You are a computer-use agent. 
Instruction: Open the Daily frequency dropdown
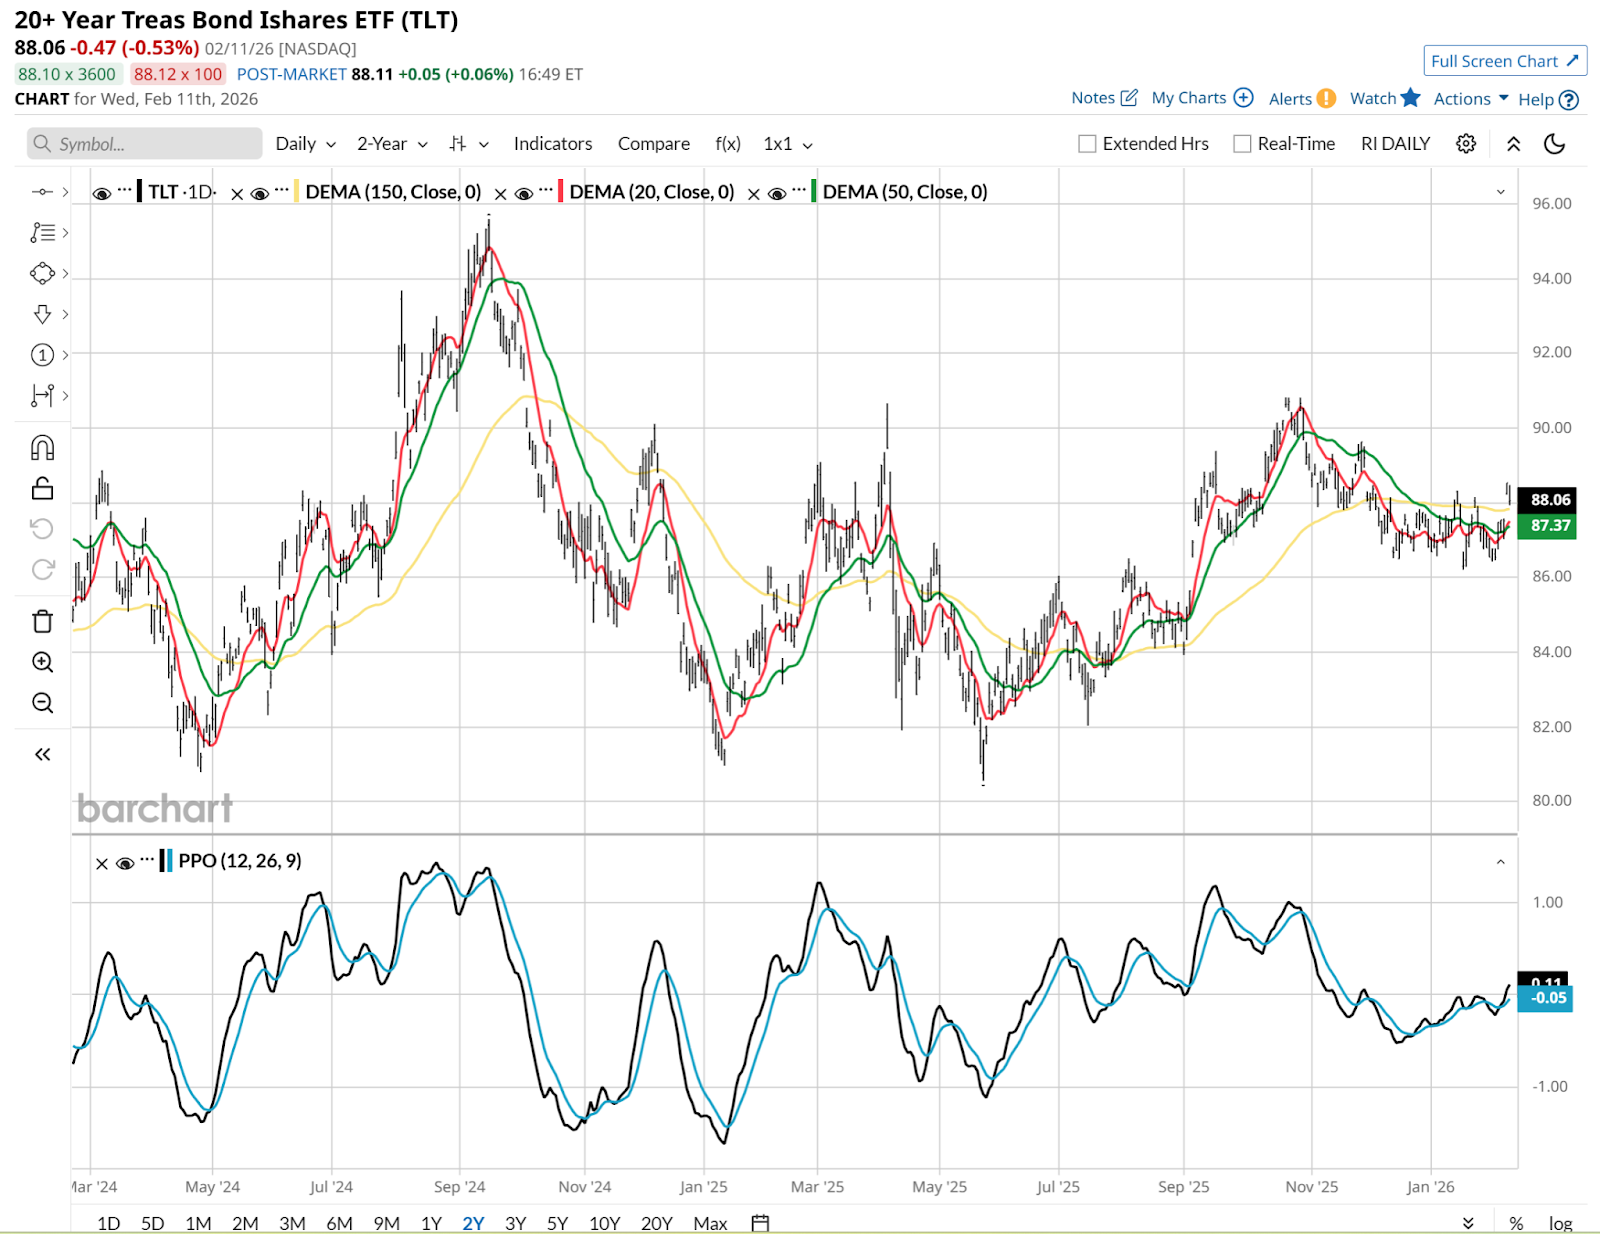click(x=305, y=144)
